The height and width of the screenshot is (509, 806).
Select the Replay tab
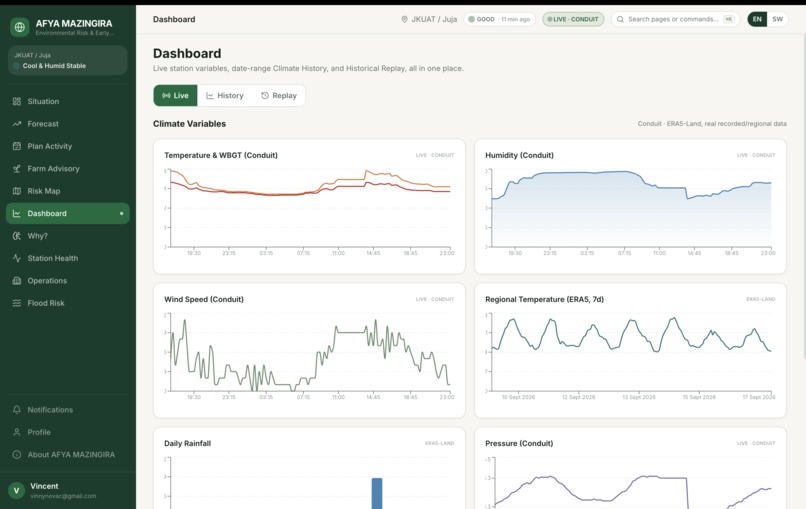pyautogui.click(x=279, y=96)
